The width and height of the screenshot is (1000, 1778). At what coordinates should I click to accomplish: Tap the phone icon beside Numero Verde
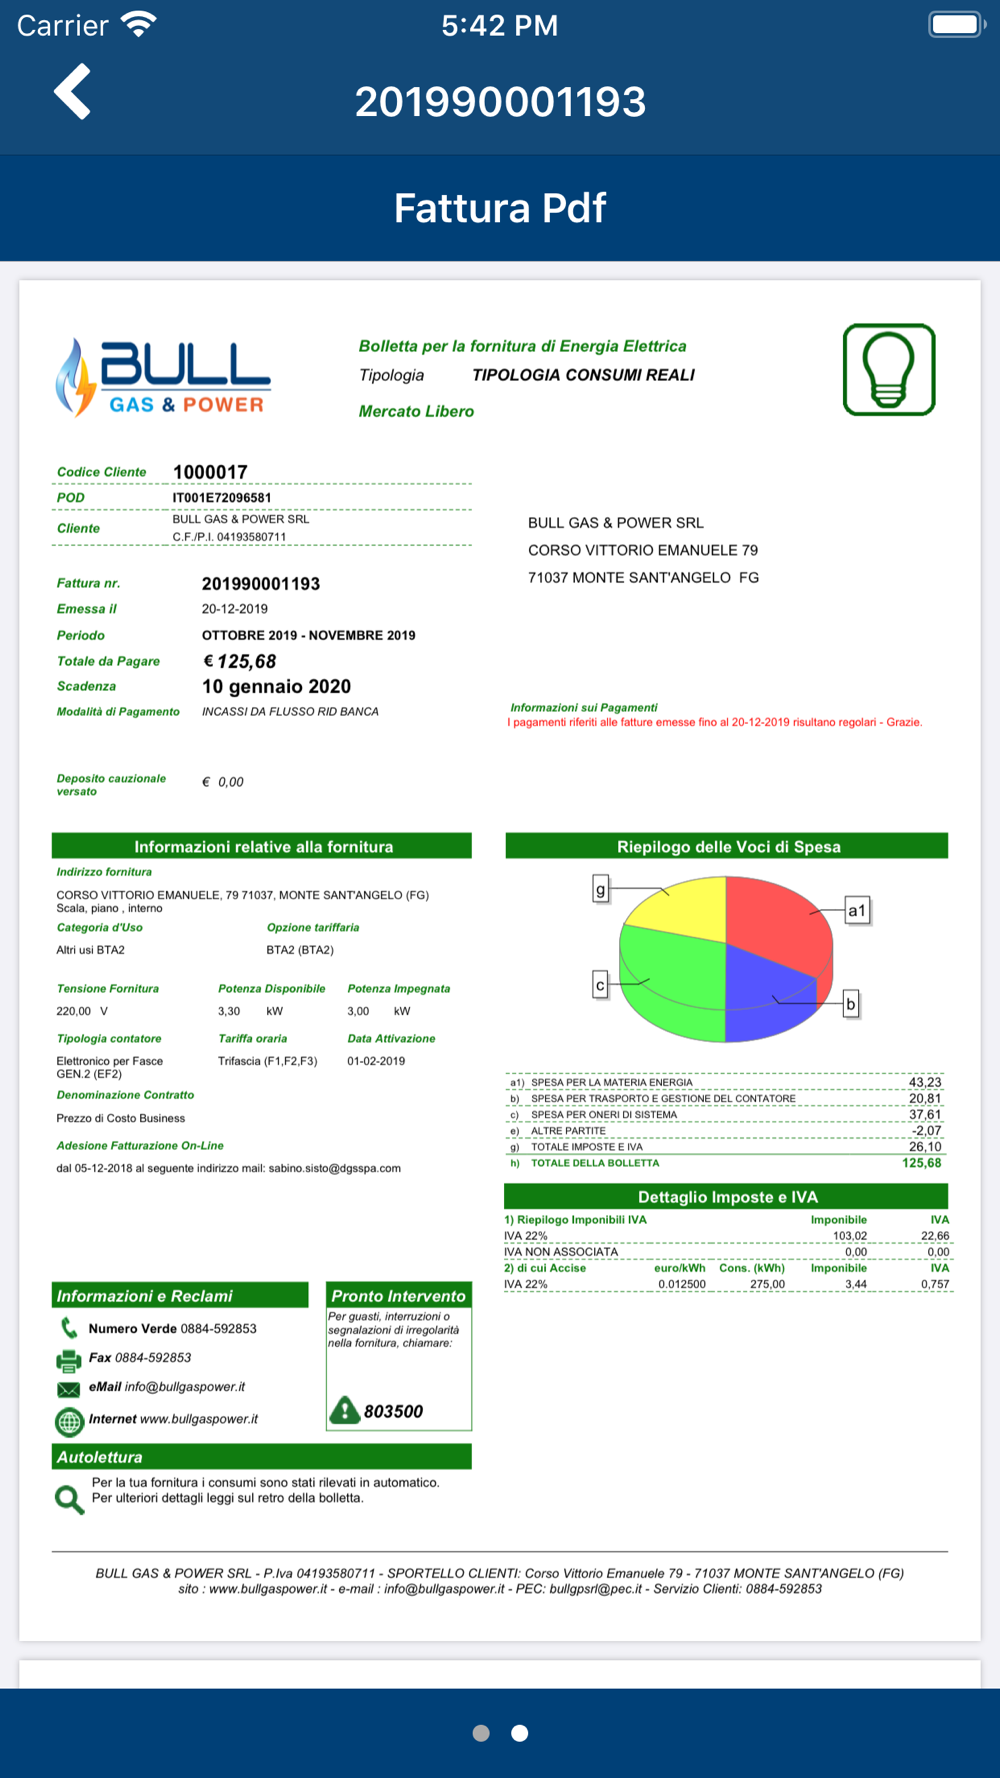pyautogui.click(x=69, y=1328)
